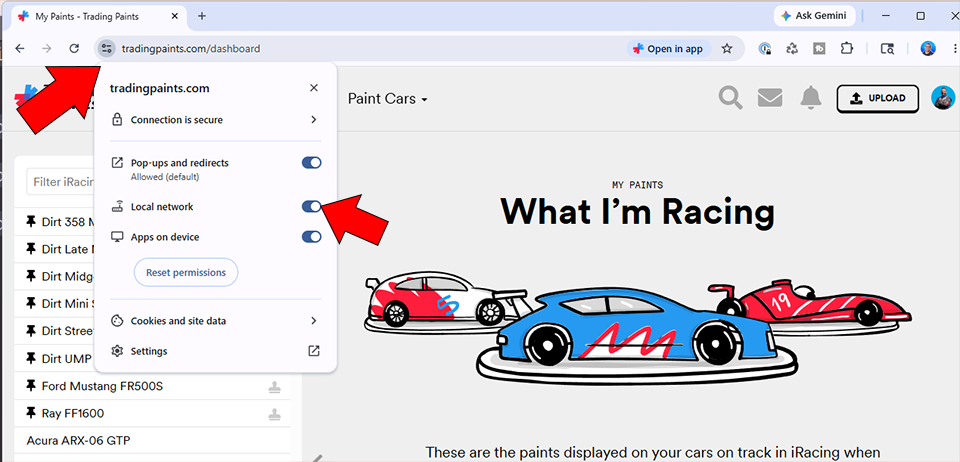This screenshot has height=462, width=960.
Task: Select the Dirt 358 car row
Action: (x=55, y=222)
